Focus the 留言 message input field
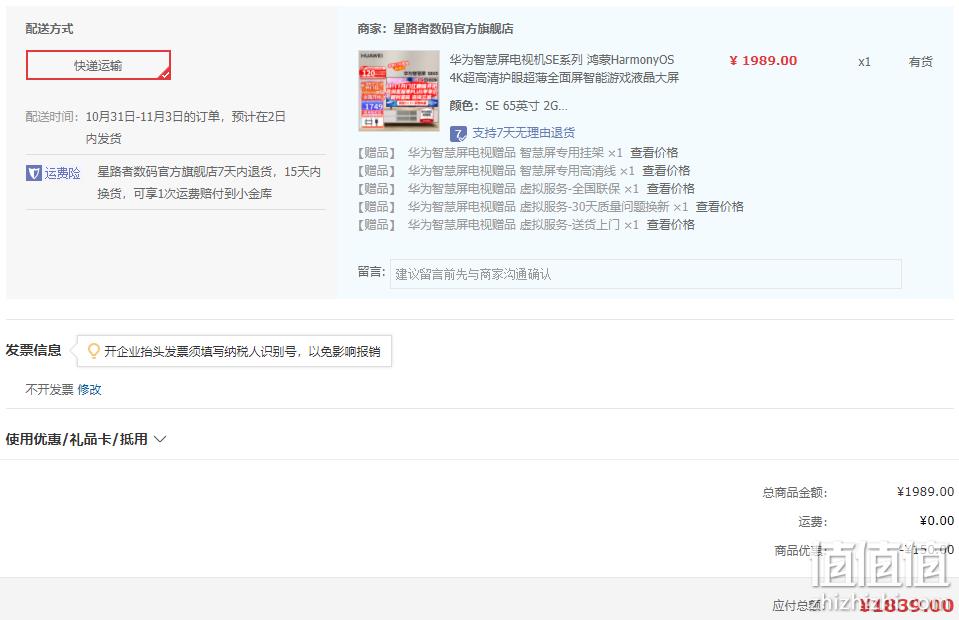This screenshot has width=959, height=620. (646, 274)
